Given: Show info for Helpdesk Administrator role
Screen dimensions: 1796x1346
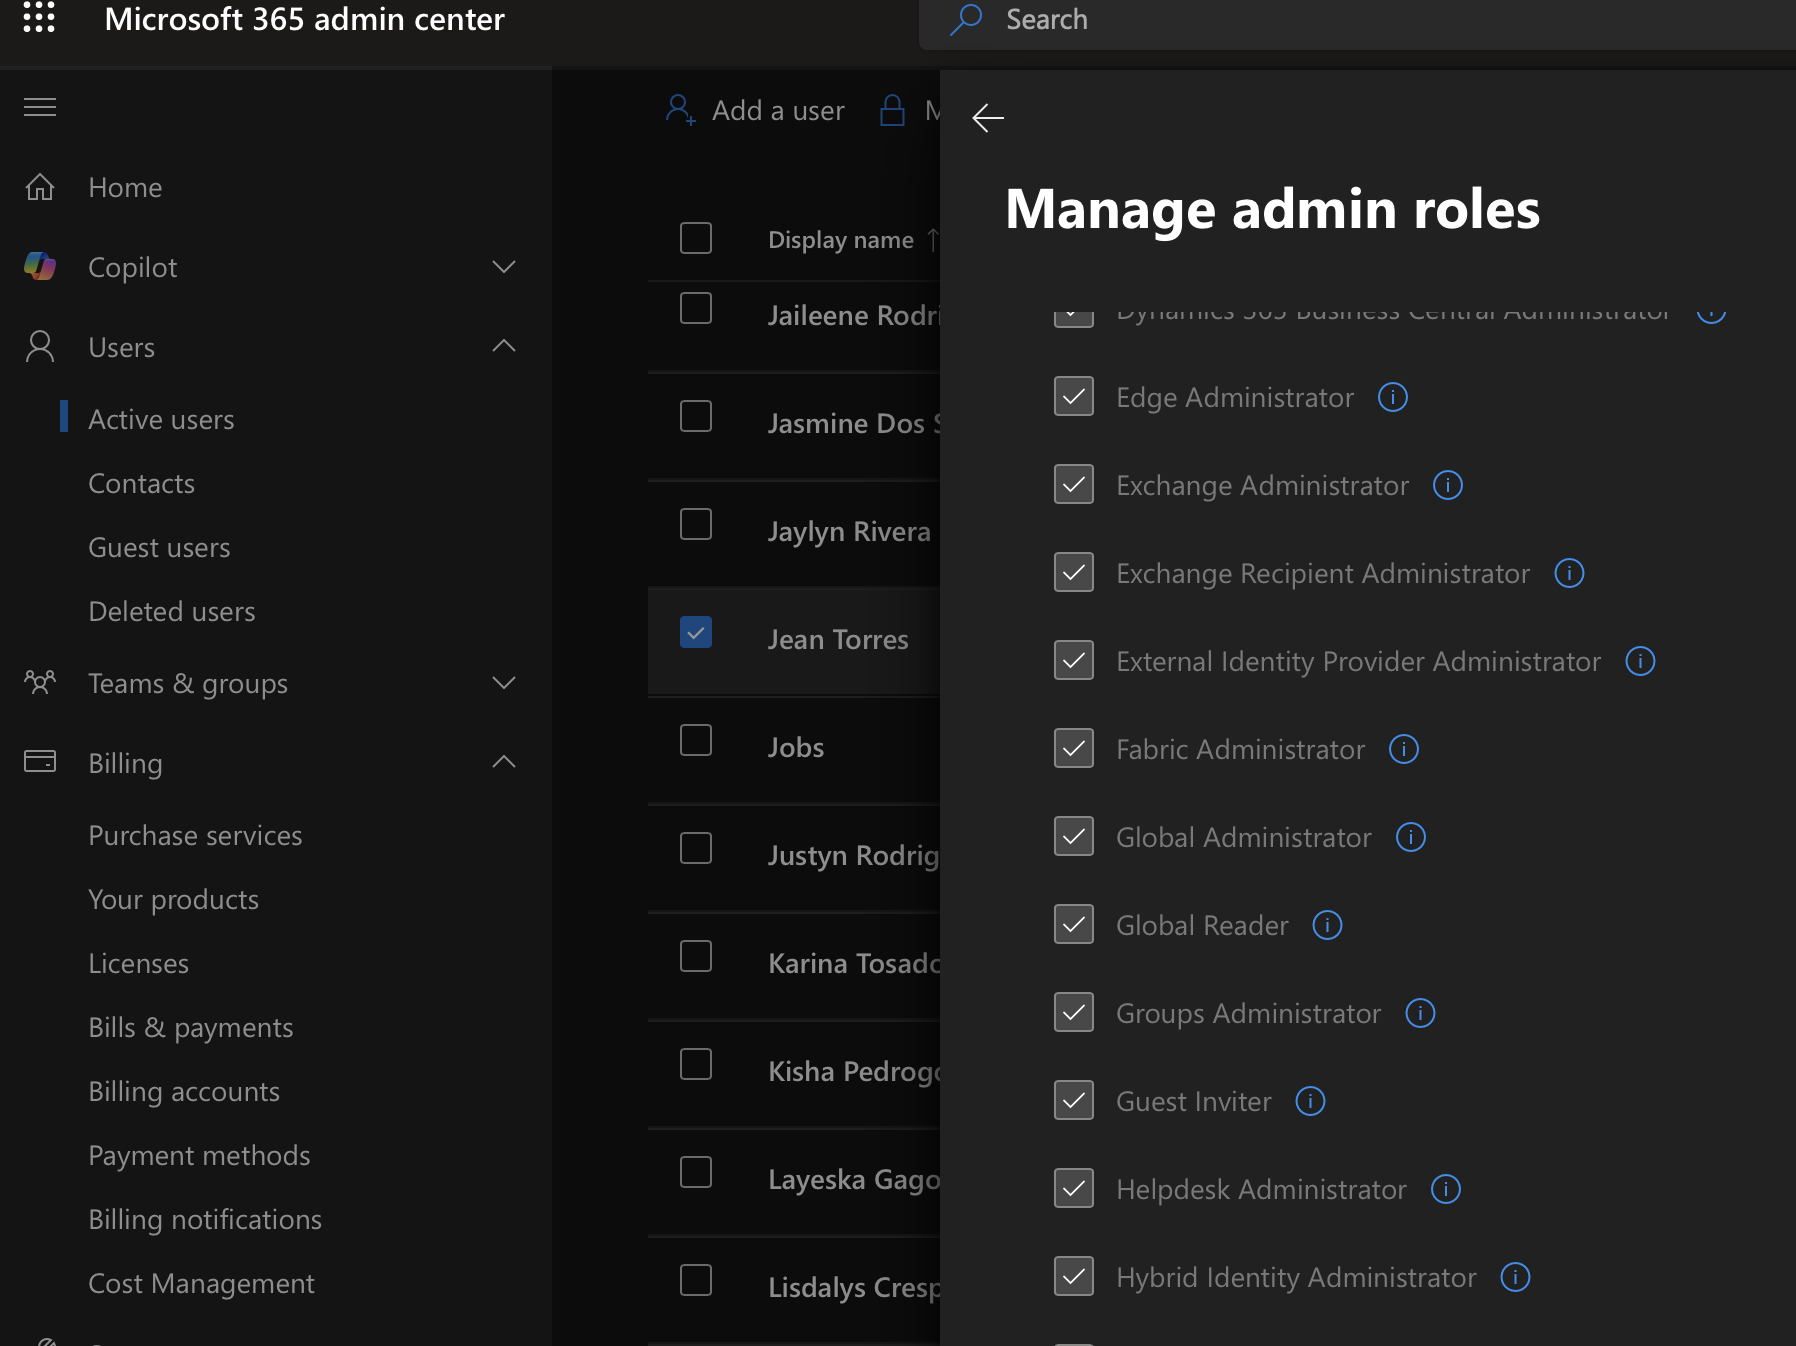Looking at the screenshot, I should (x=1446, y=1189).
